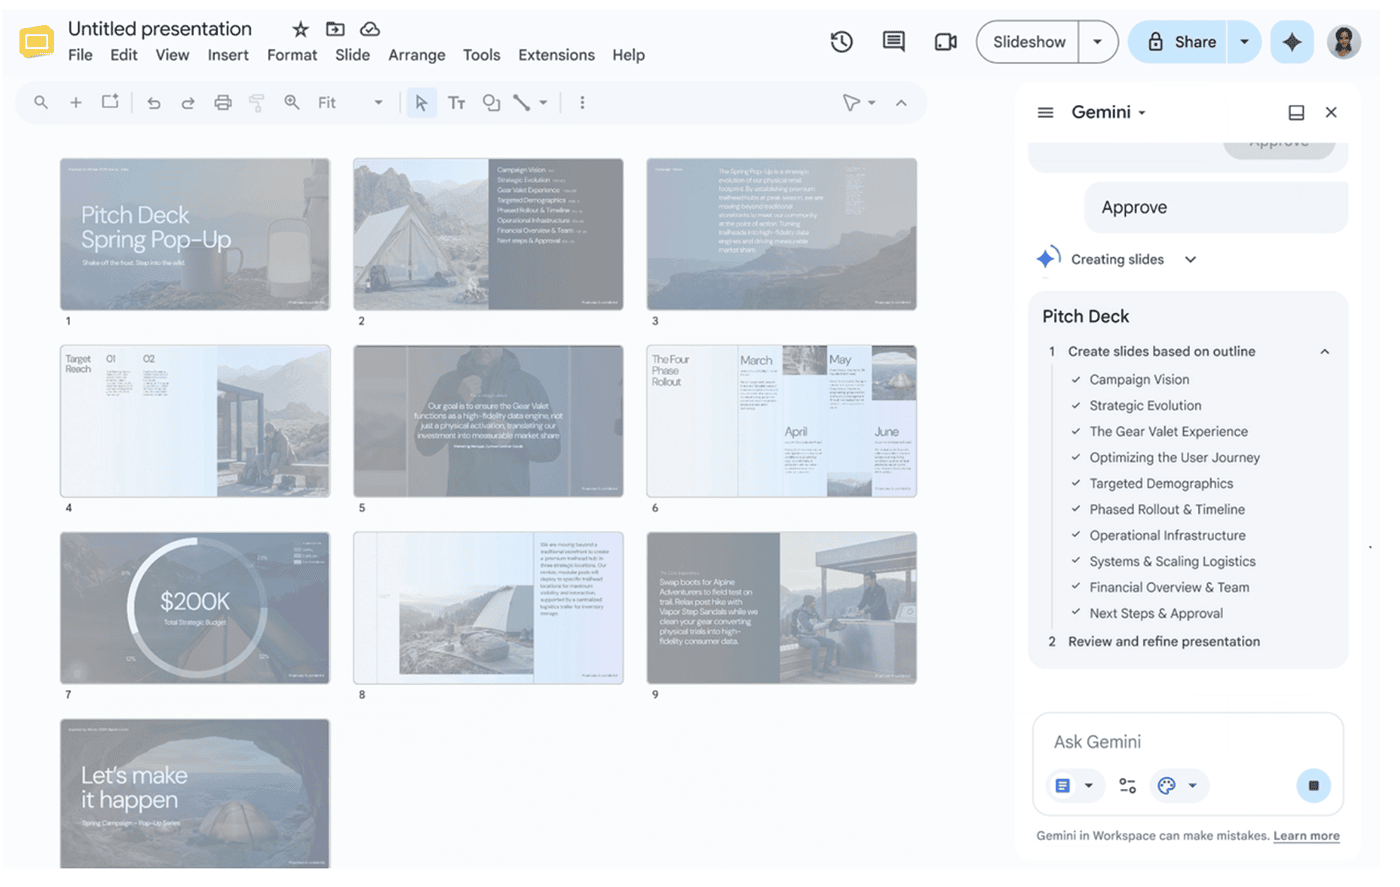Start the Slideshow
Image resolution: width=1400 pixels, height=887 pixels.
tap(1028, 42)
